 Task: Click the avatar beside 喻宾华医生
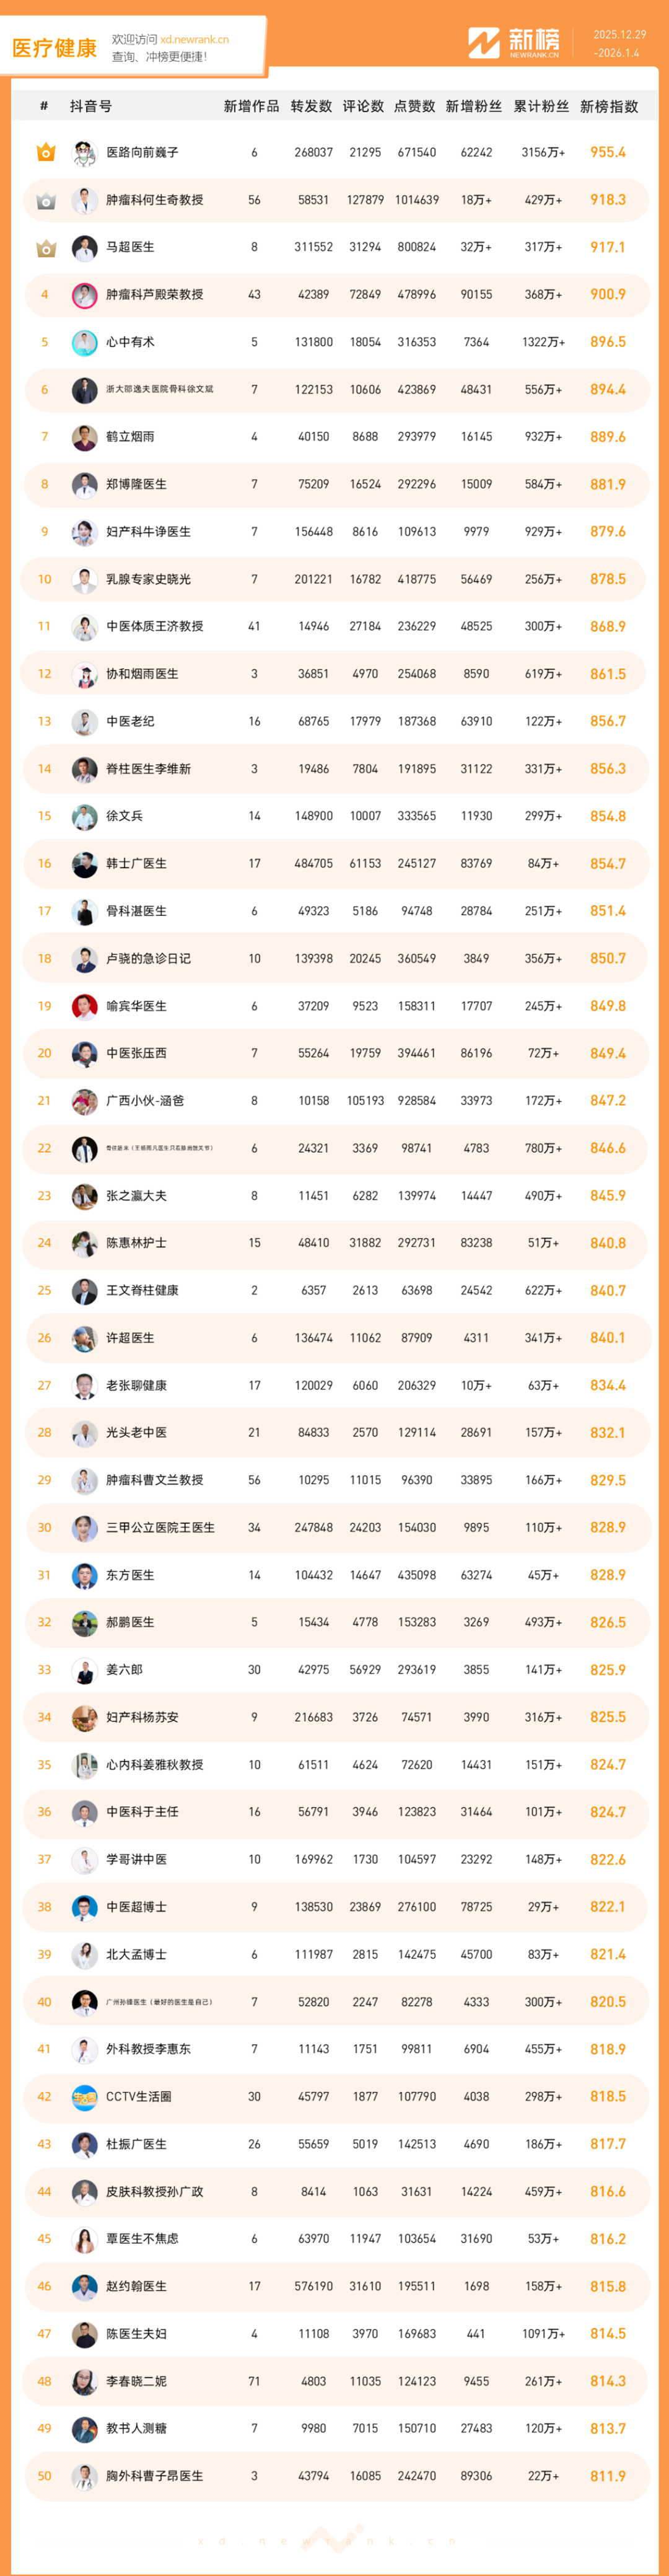[84, 1006]
